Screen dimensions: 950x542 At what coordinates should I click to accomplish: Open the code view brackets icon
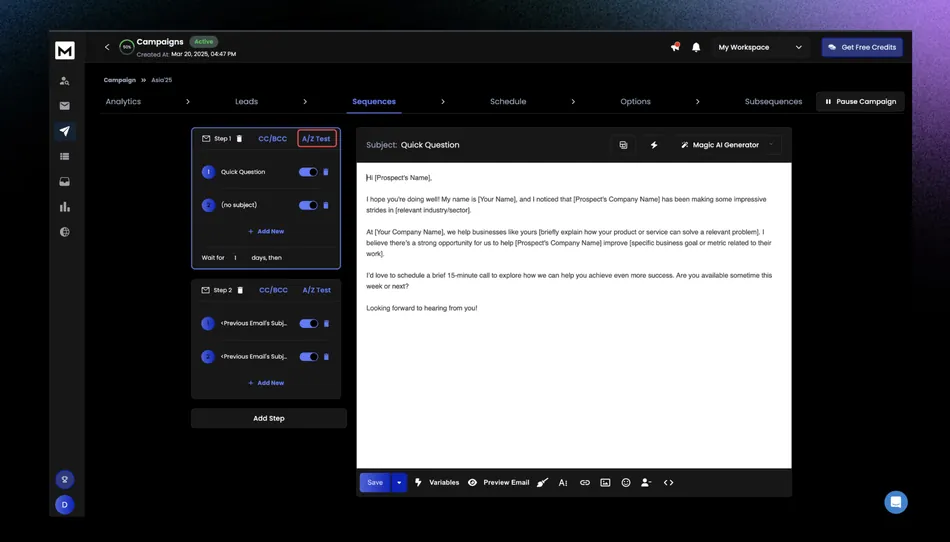(668, 483)
